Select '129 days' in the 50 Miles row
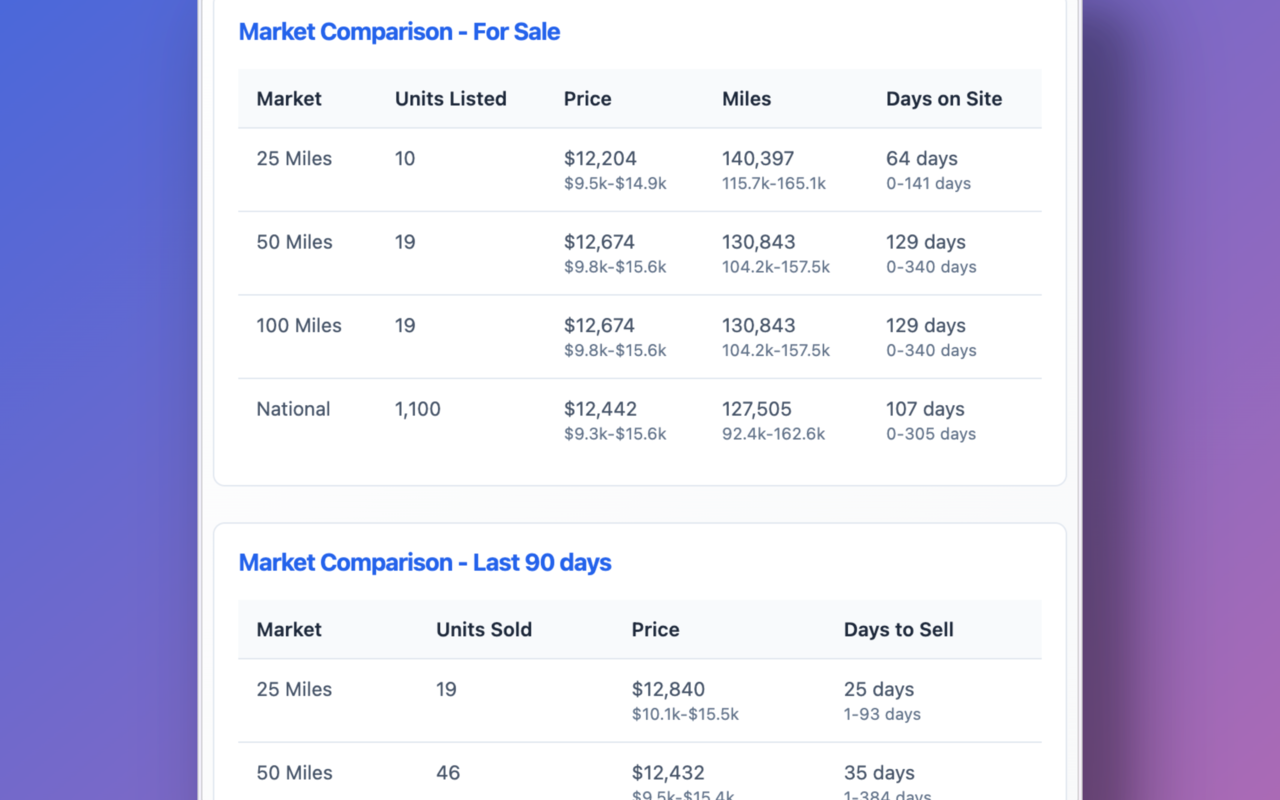 tap(926, 242)
